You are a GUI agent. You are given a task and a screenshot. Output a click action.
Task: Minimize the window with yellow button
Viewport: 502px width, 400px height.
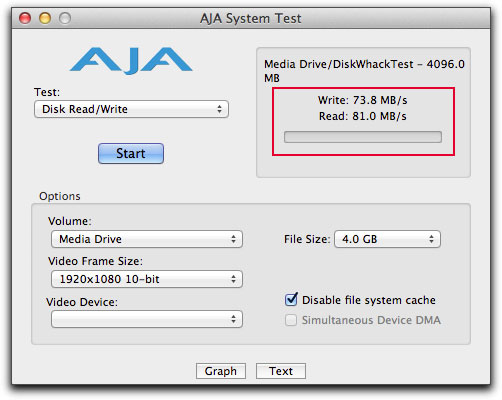pyautogui.click(x=45, y=18)
